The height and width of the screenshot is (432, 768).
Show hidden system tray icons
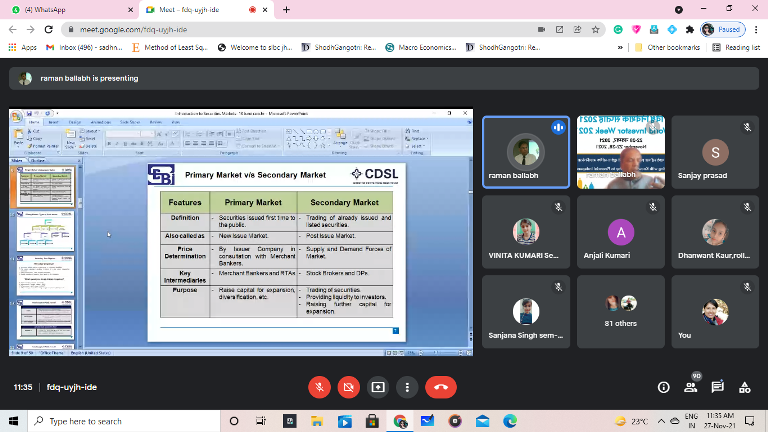point(661,421)
